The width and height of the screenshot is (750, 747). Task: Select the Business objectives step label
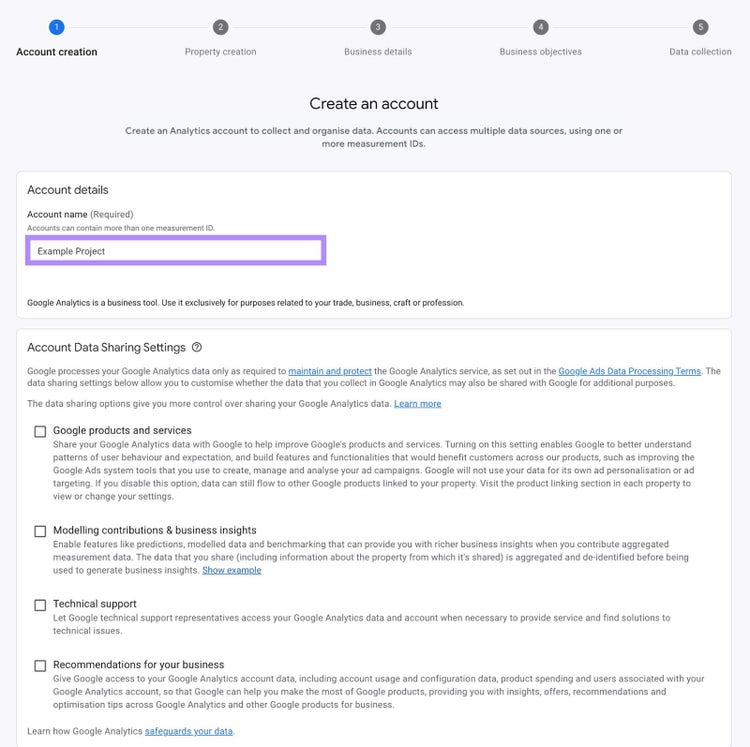click(540, 52)
